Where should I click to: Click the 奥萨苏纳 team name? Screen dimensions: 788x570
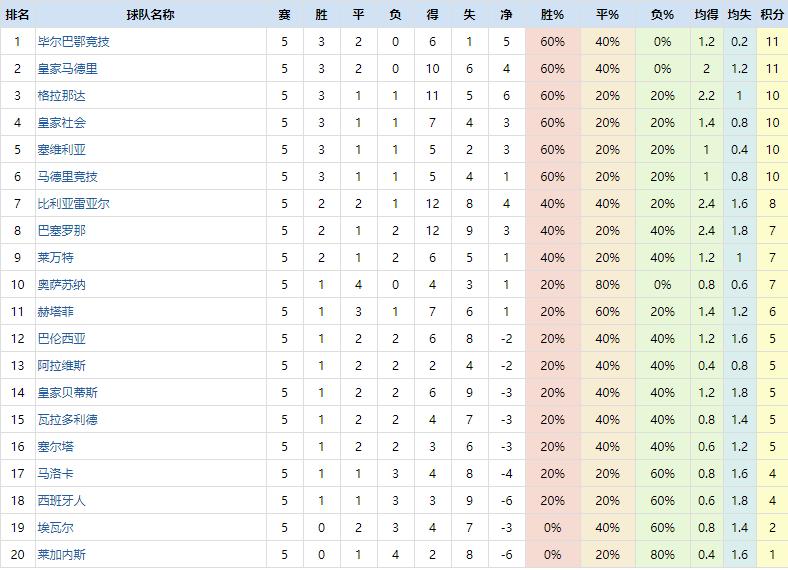coord(61,285)
